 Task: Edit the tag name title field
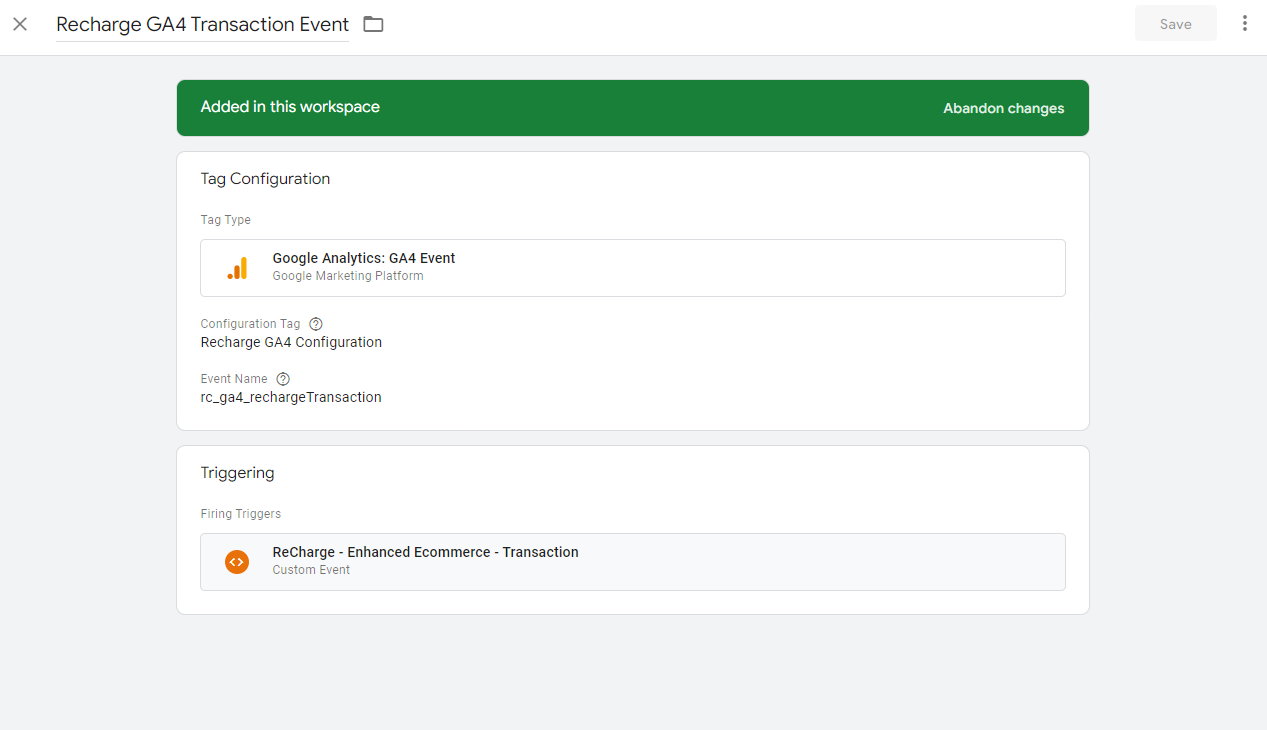tap(202, 24)
